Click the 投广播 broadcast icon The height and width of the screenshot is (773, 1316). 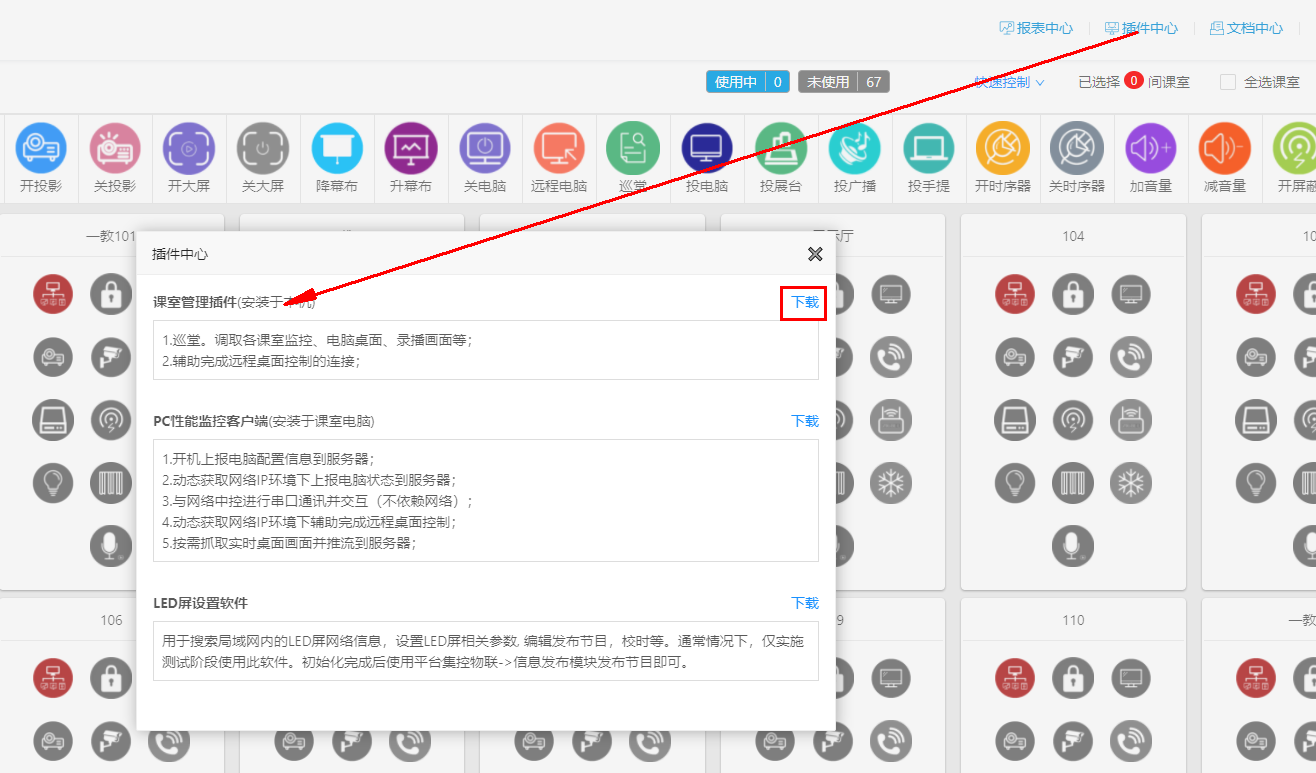coord(855,148)
